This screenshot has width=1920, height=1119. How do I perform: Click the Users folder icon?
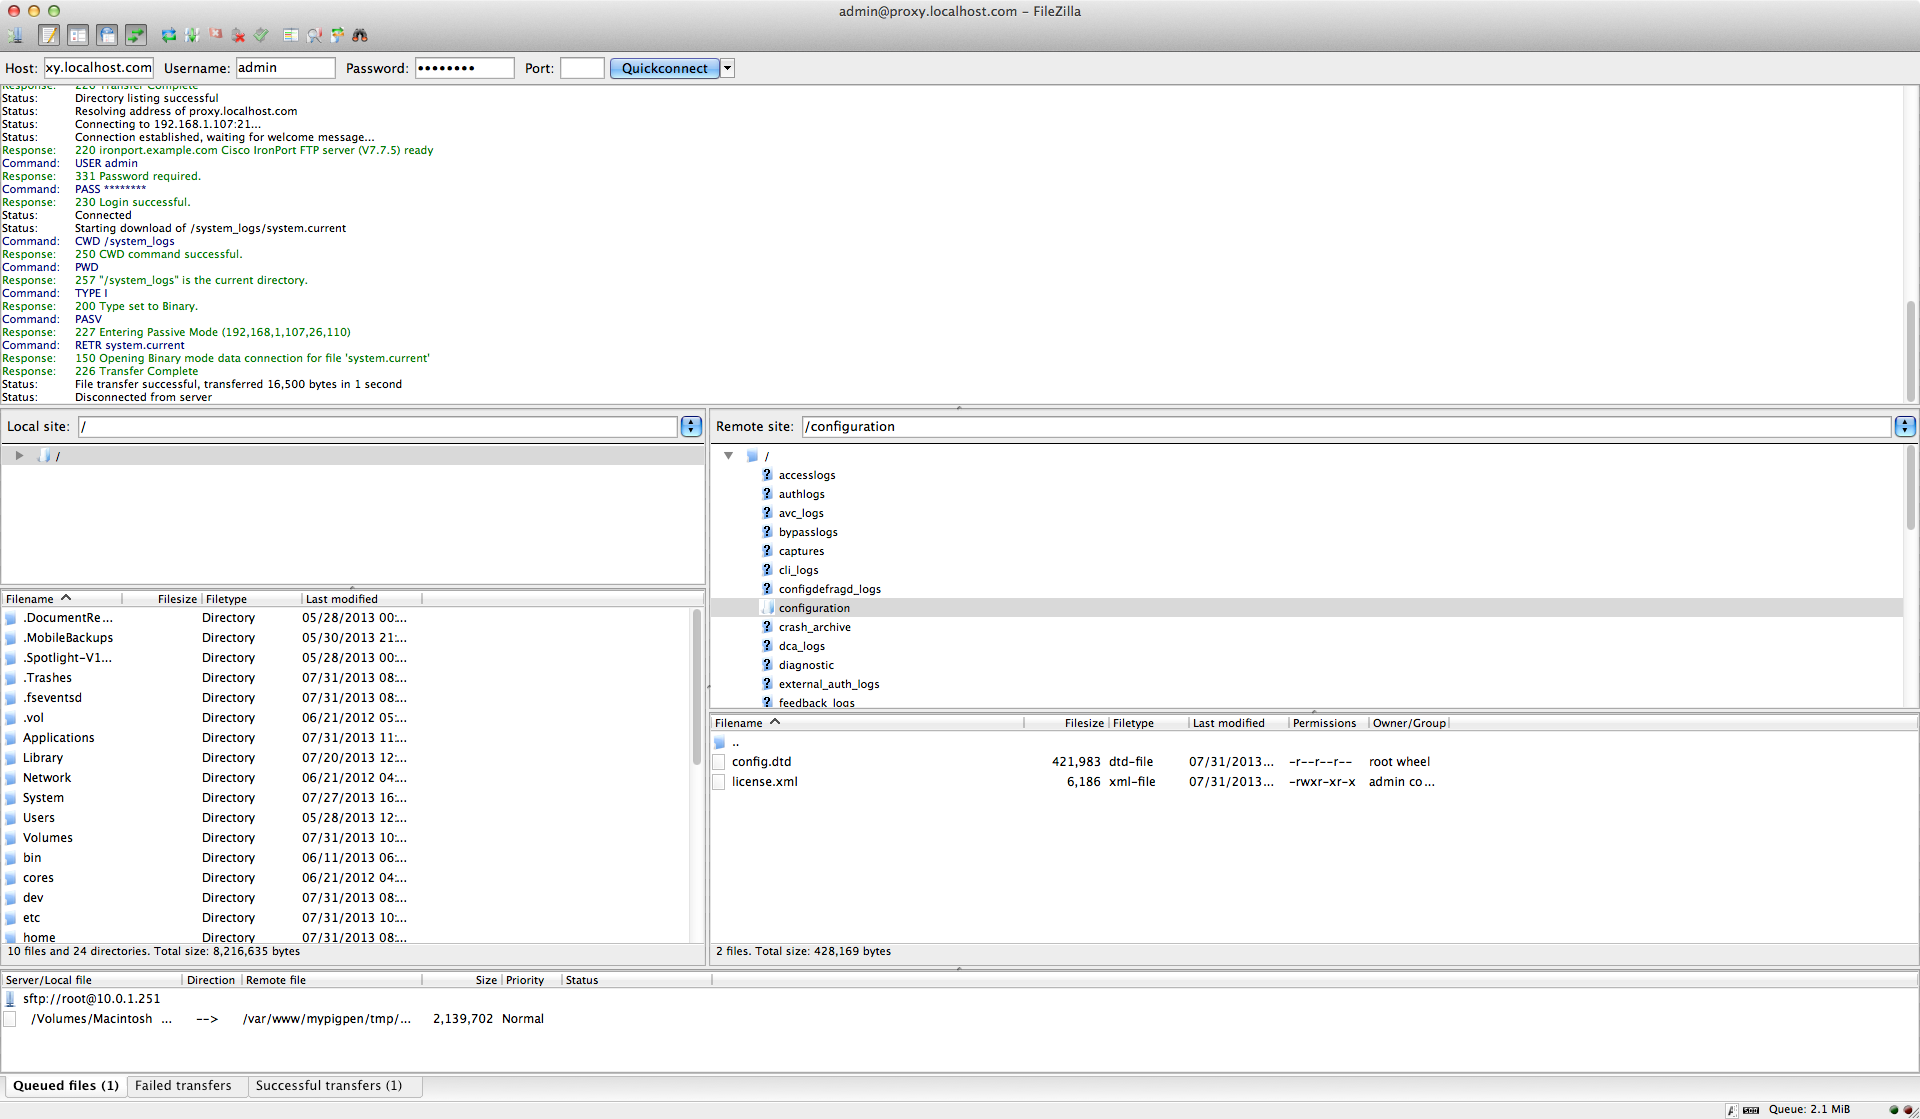tap(11, 818)
